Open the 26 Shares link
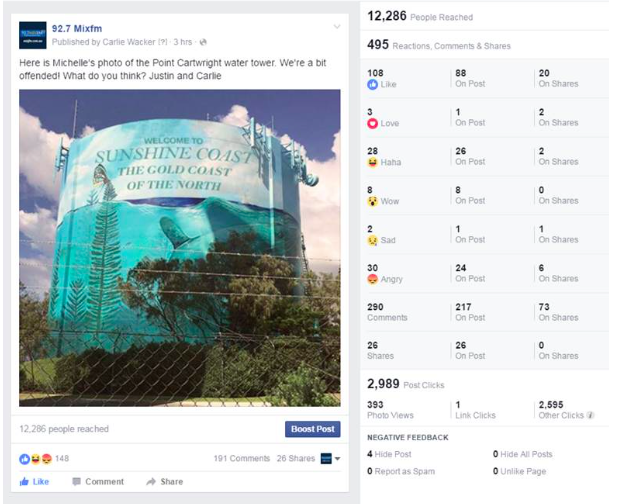Screen dimensions: 620x504 coord(296,459)
